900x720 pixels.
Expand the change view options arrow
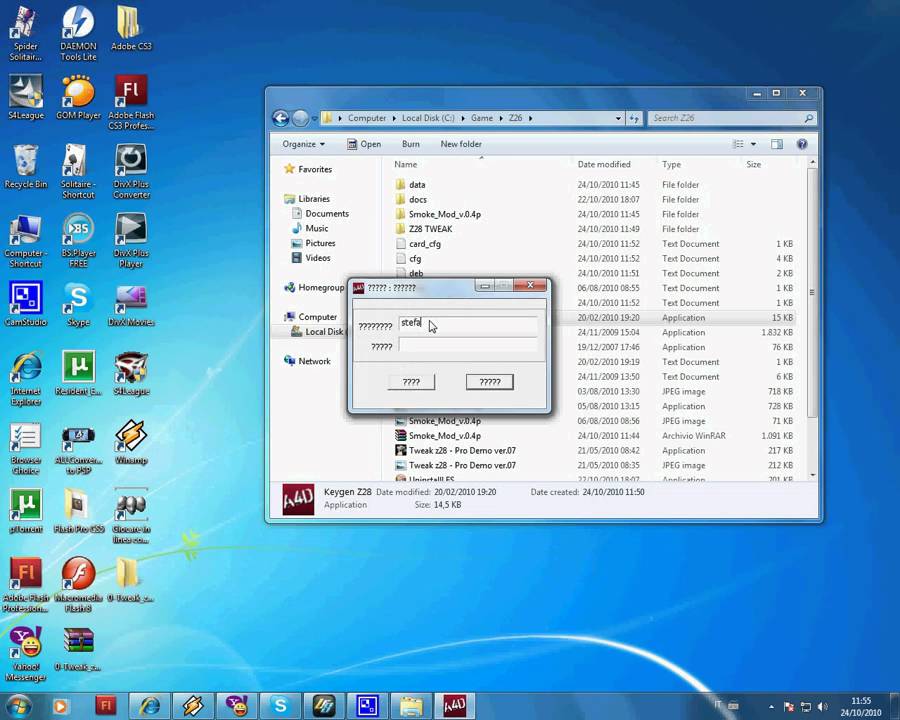[x=753, y=144]
